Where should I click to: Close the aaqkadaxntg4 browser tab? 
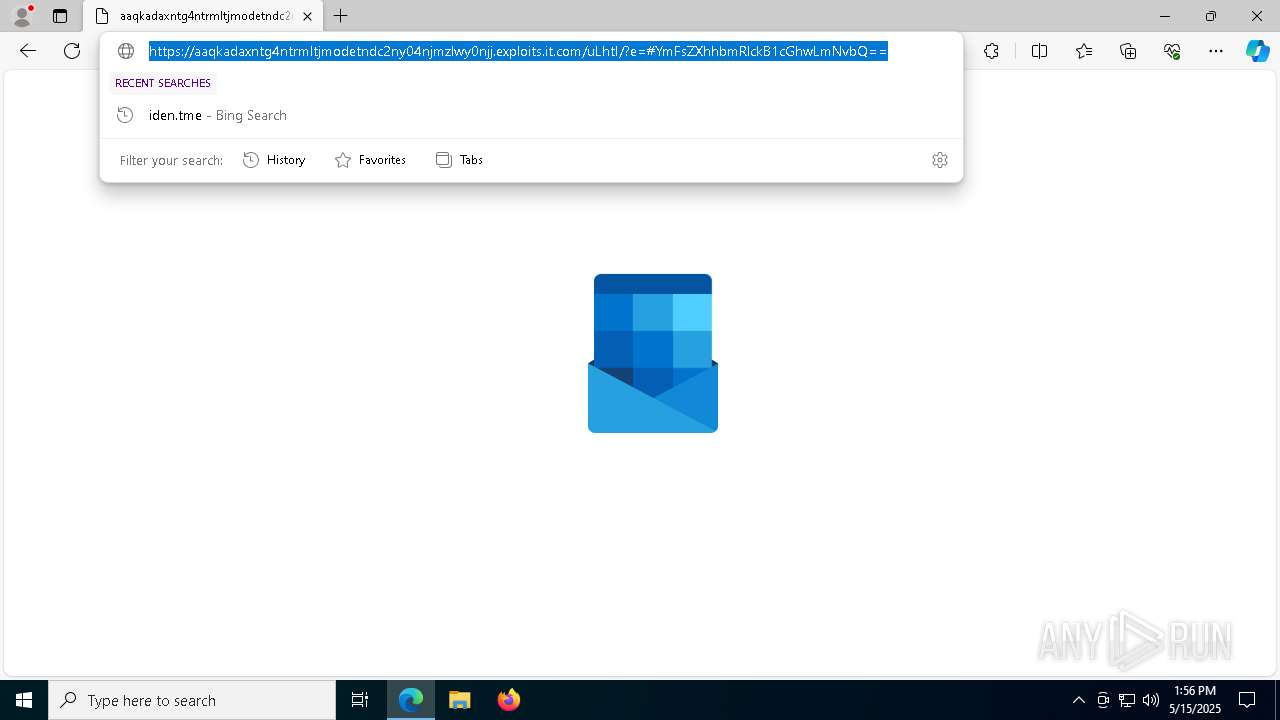tap(307, 16)
